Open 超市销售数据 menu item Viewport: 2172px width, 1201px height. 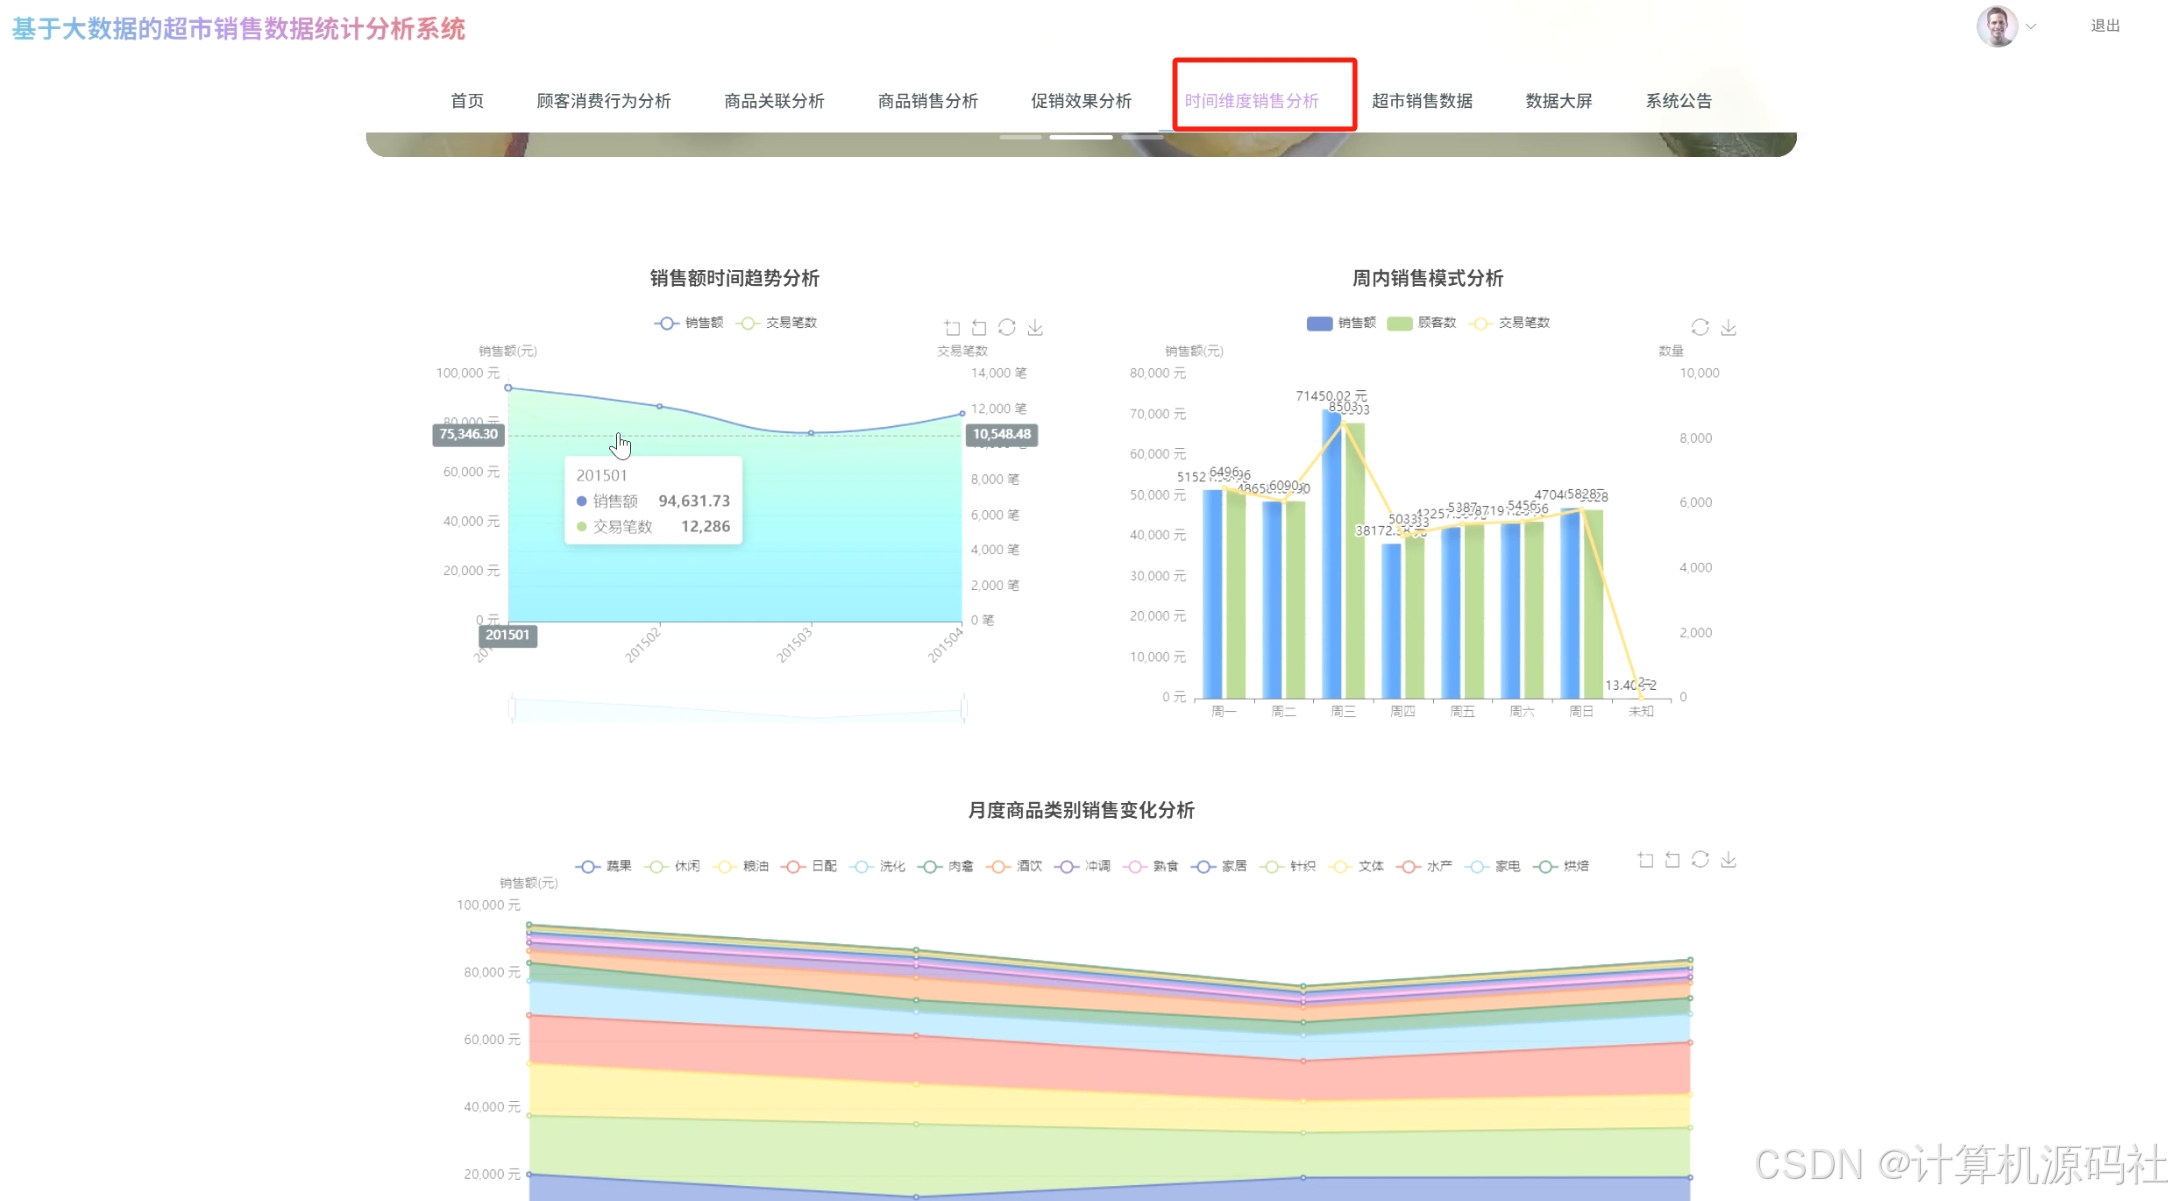coord(1422,100)
